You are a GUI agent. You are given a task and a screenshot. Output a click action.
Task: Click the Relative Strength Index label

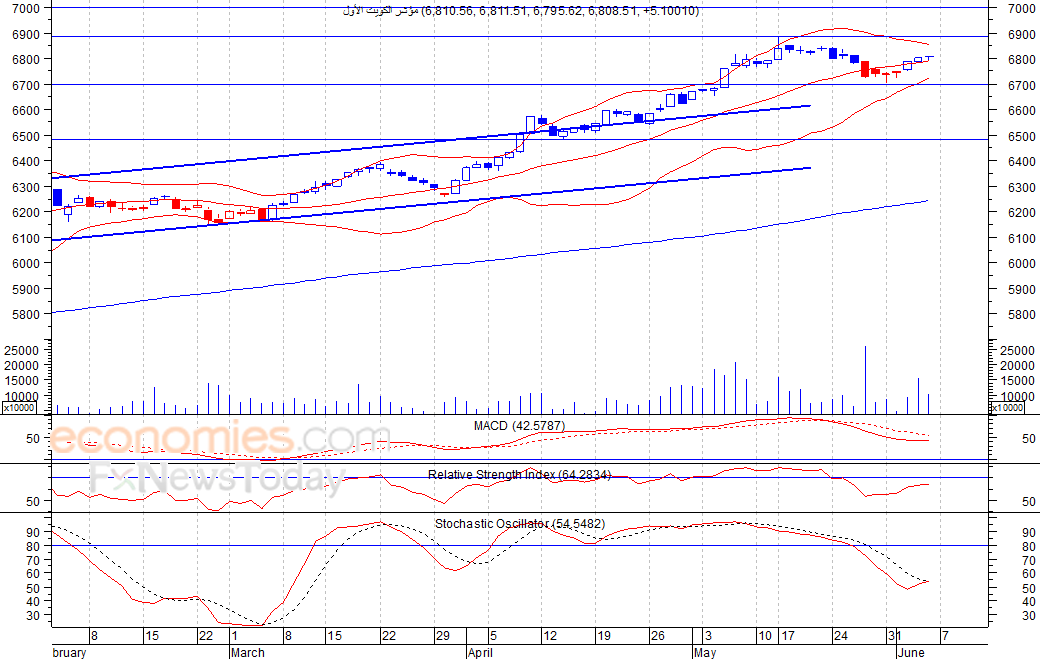(519, 475)
